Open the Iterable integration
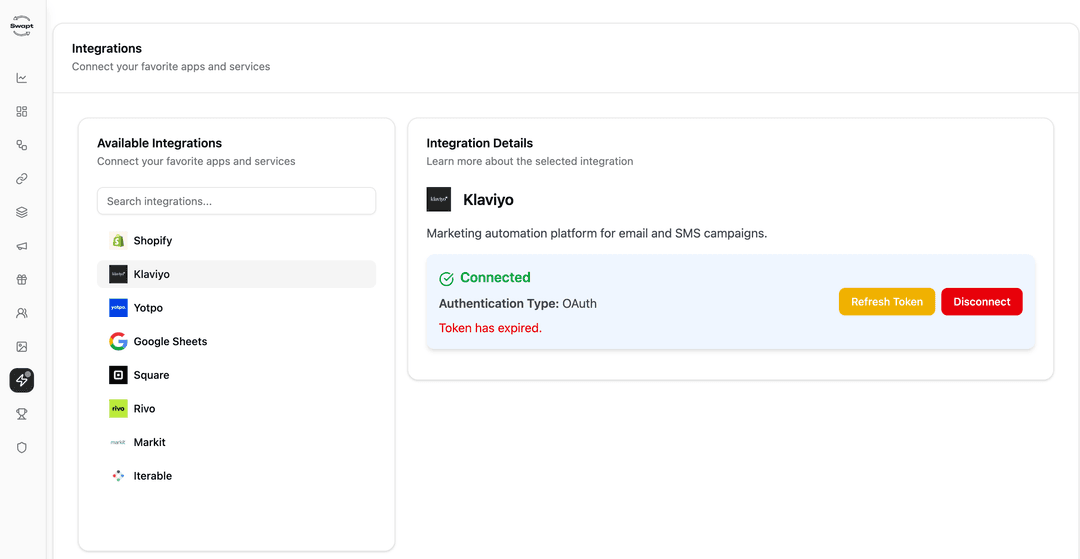Viewport: 1080px width, 559px height. 152,476
